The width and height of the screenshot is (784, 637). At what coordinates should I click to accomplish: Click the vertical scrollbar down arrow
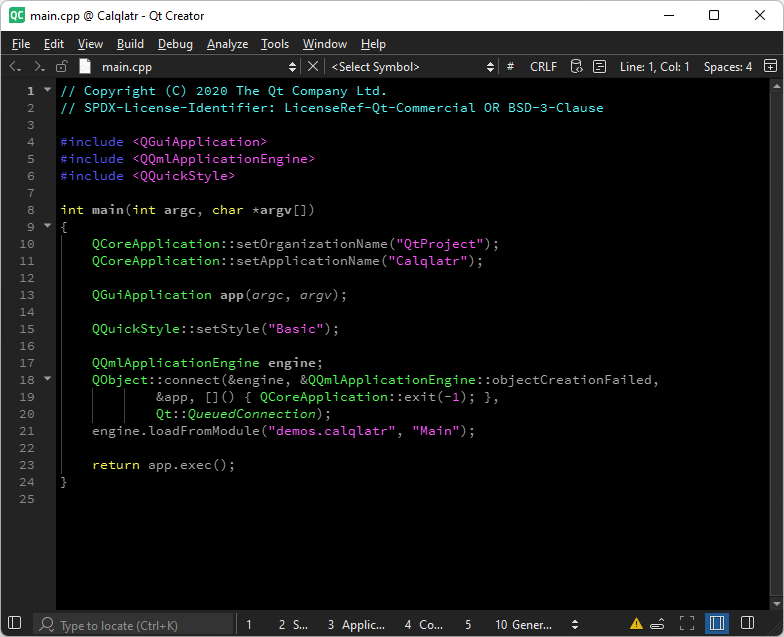776,604
